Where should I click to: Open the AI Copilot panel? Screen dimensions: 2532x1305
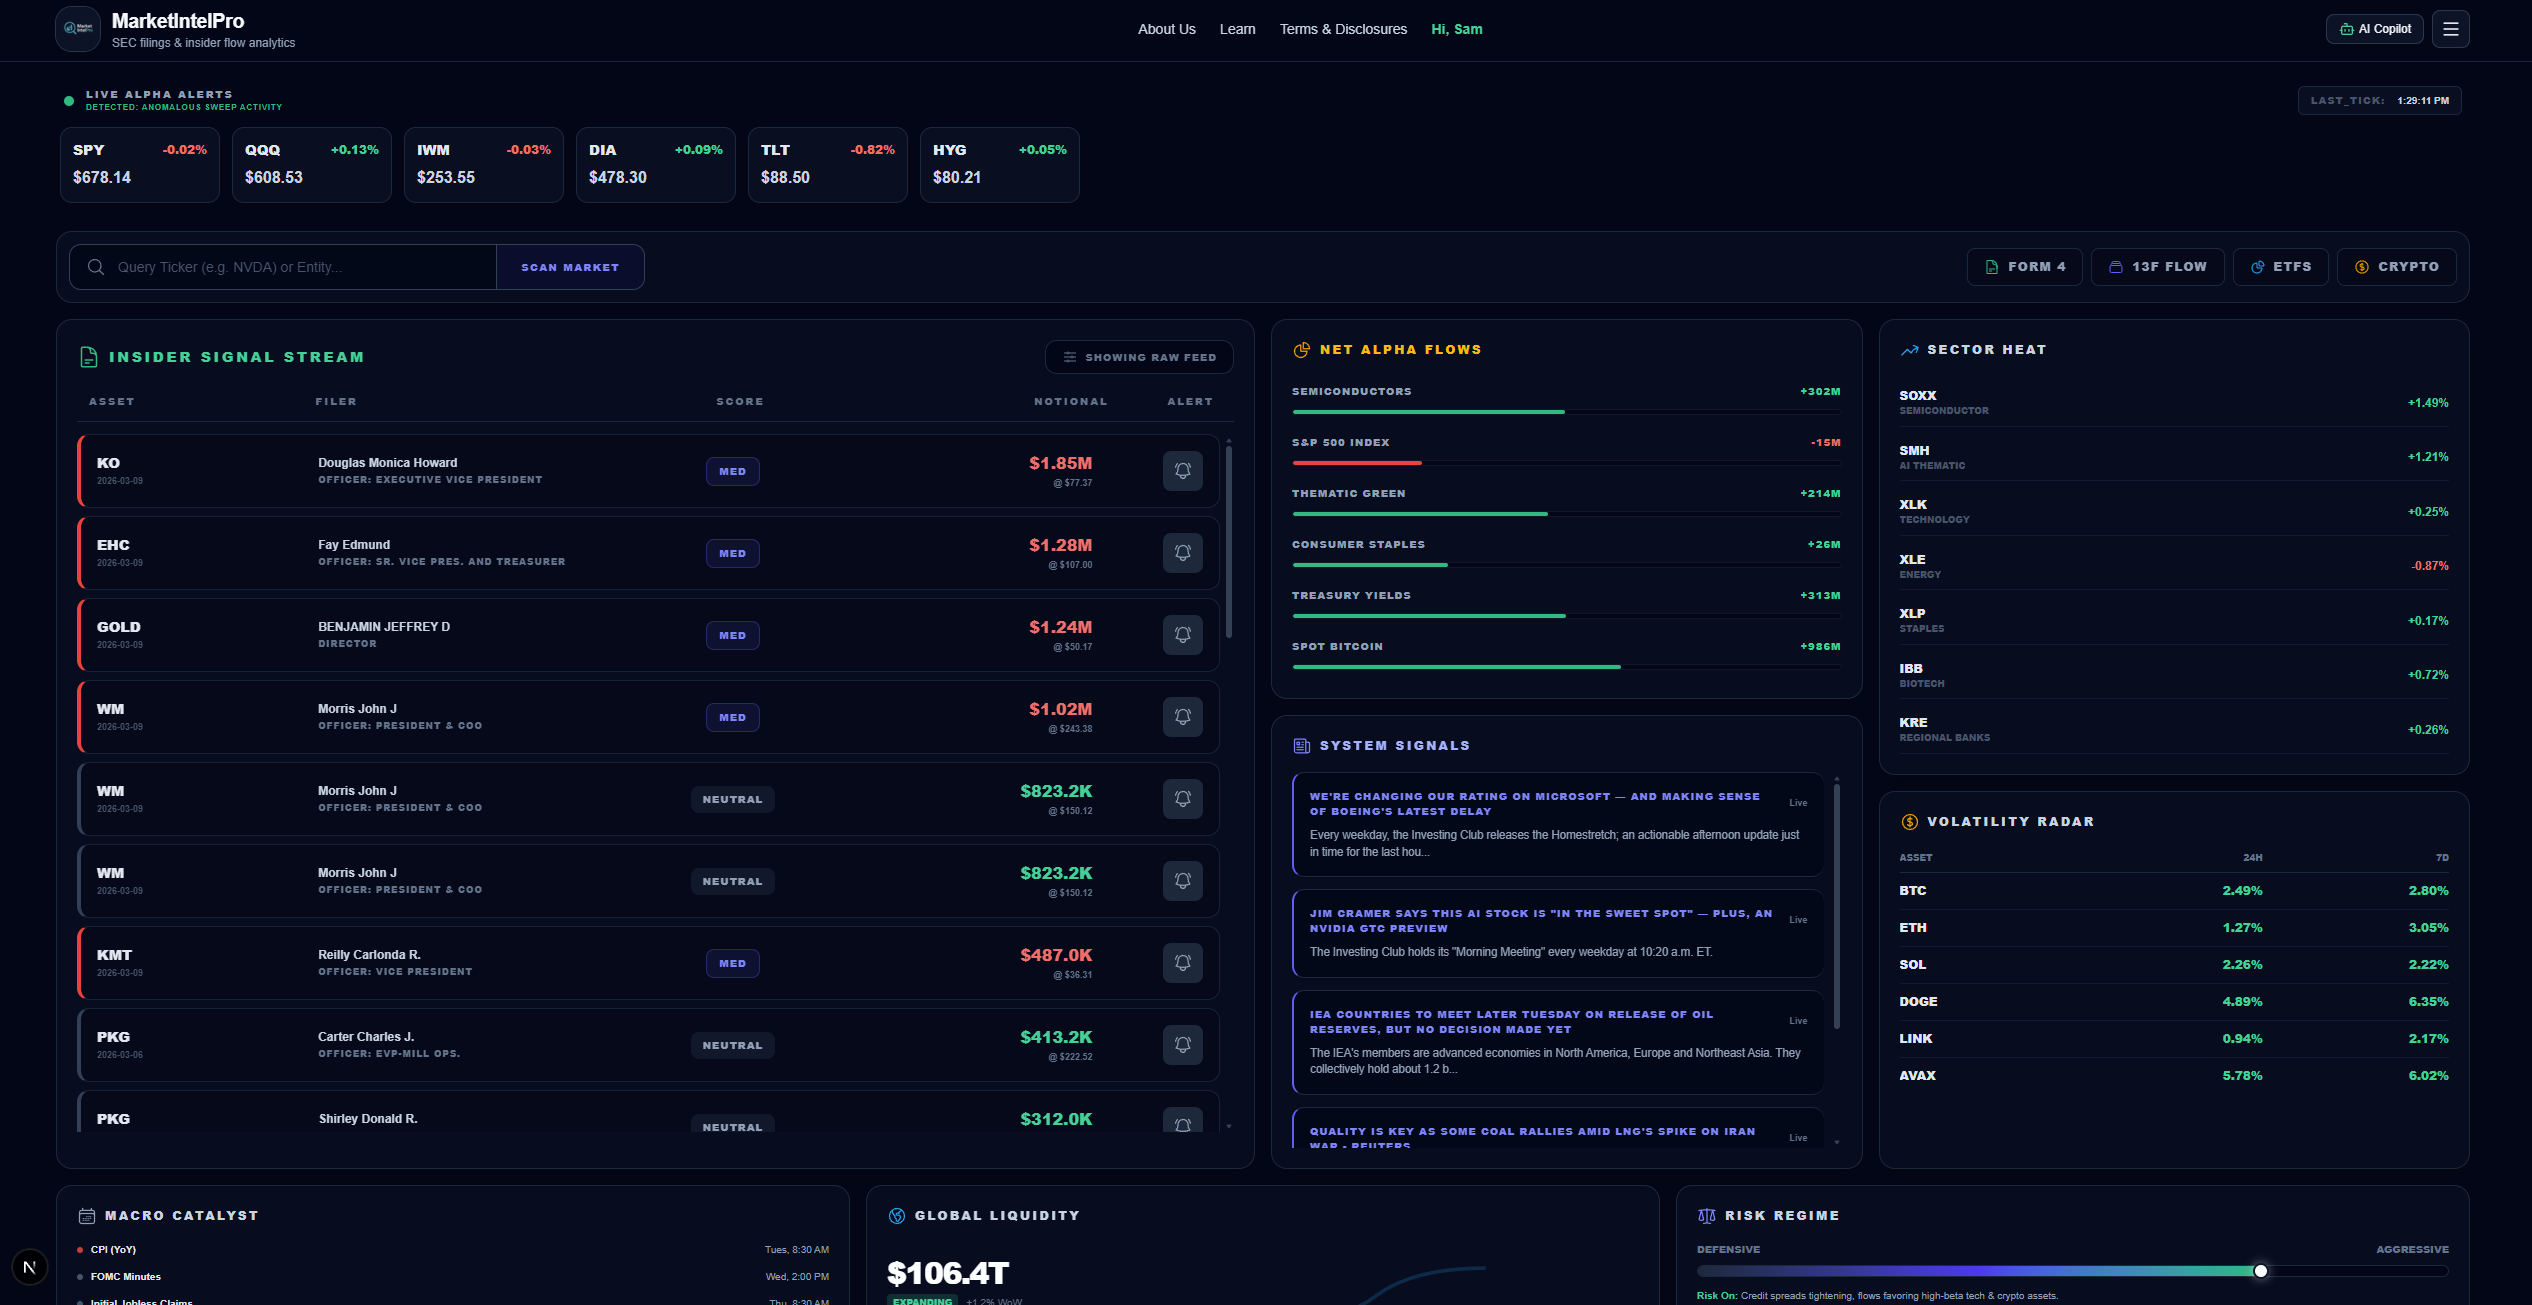pos(2374,28)
